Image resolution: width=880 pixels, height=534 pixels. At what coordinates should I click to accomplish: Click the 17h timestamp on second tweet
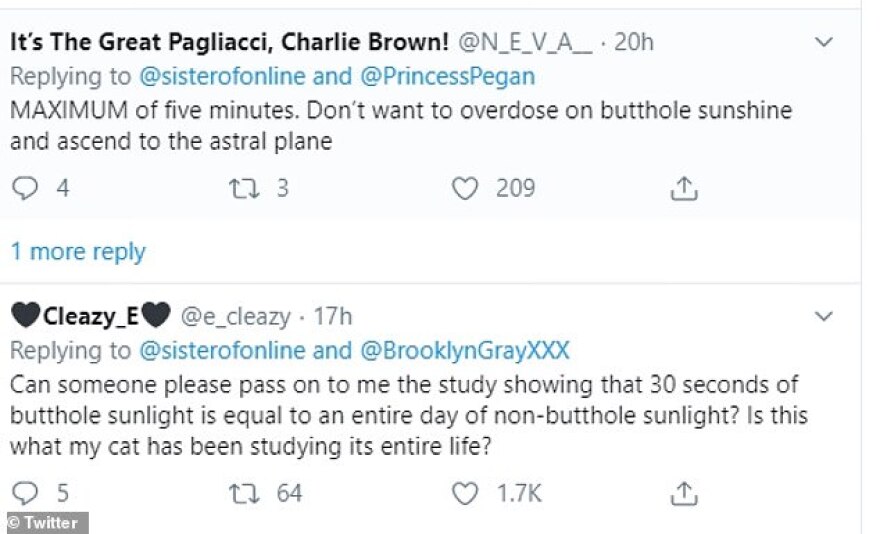[334, 318]
